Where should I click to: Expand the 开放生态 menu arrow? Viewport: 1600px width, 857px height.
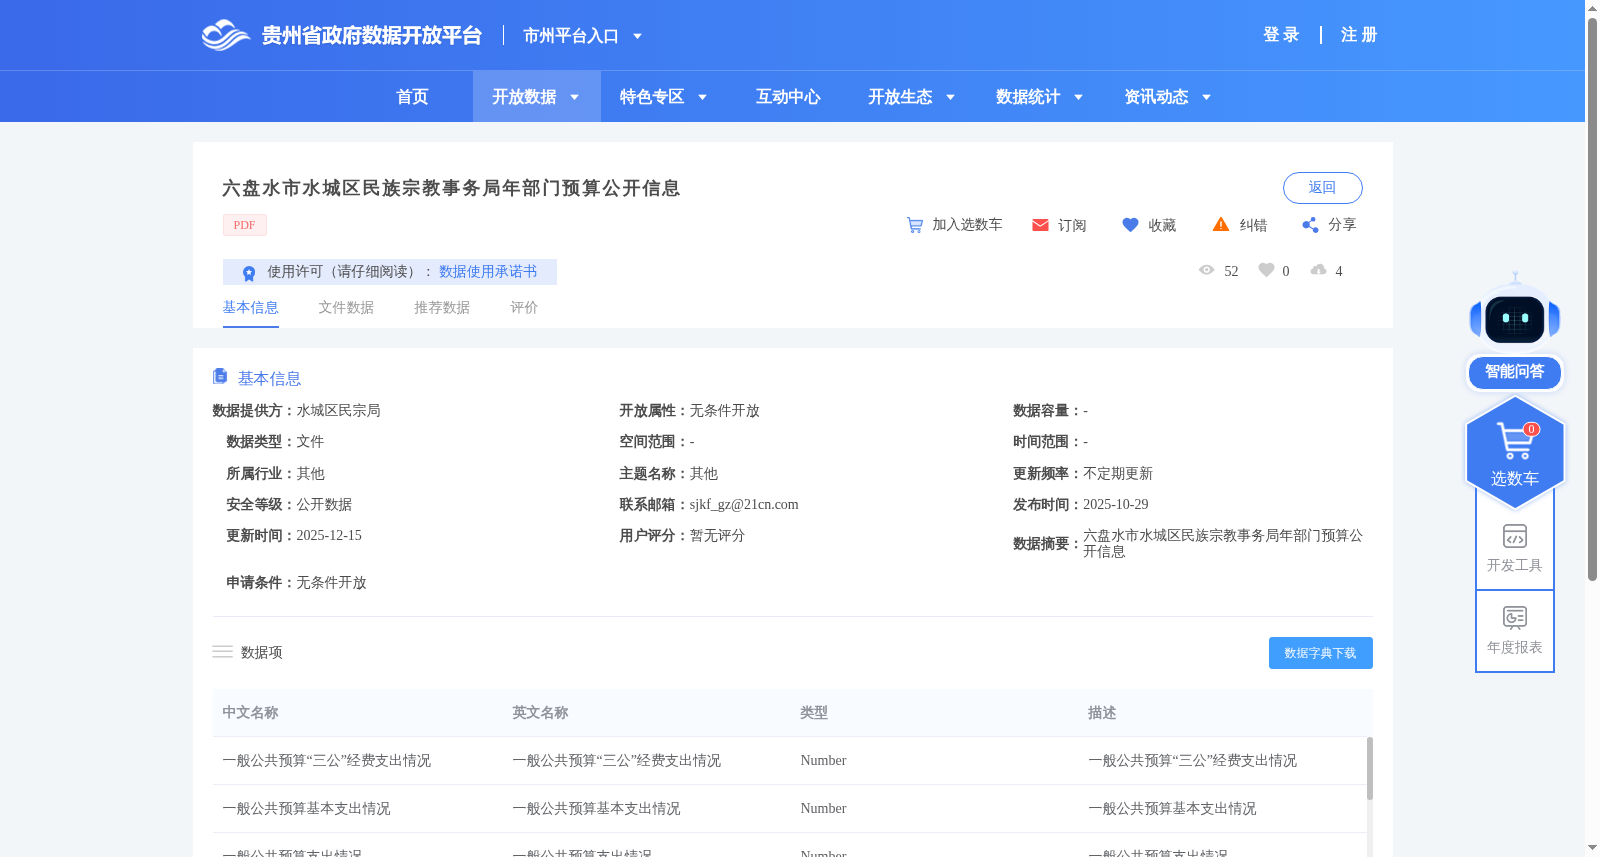[x=950, y=97]
